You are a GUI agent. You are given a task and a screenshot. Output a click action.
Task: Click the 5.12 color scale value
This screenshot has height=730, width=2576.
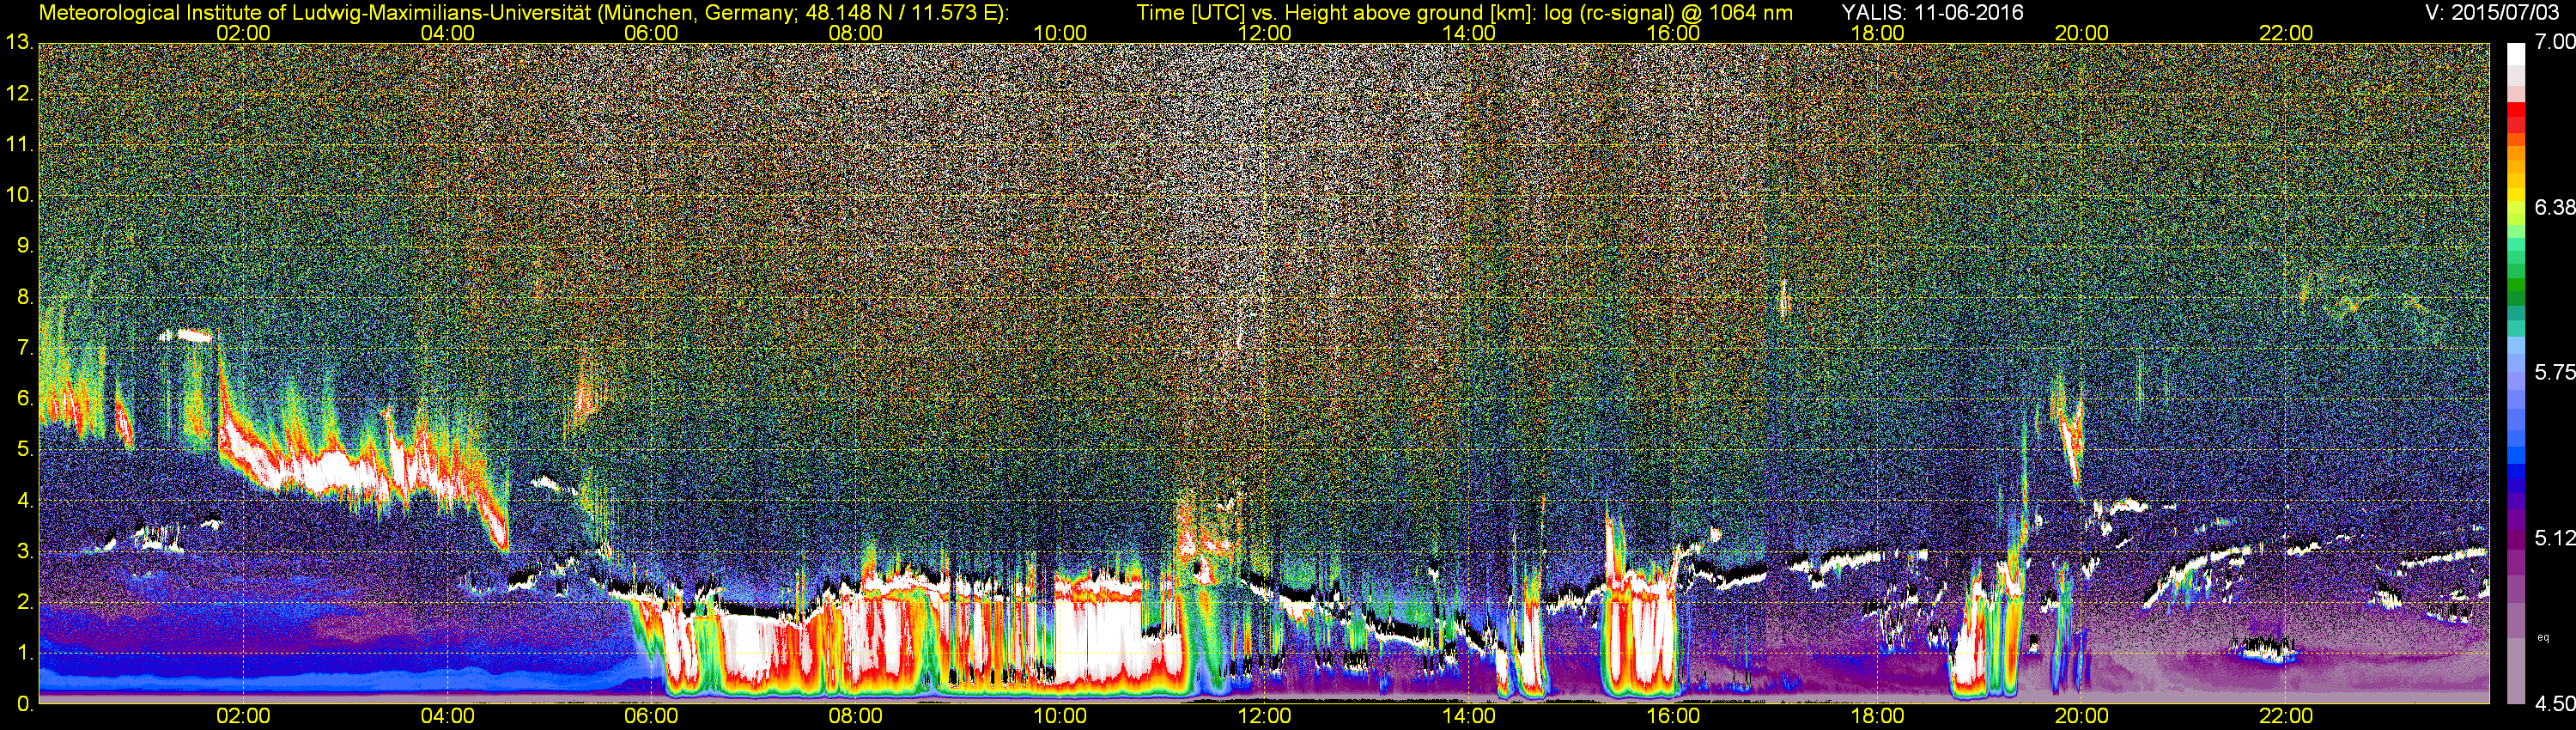pos(2555,538)
